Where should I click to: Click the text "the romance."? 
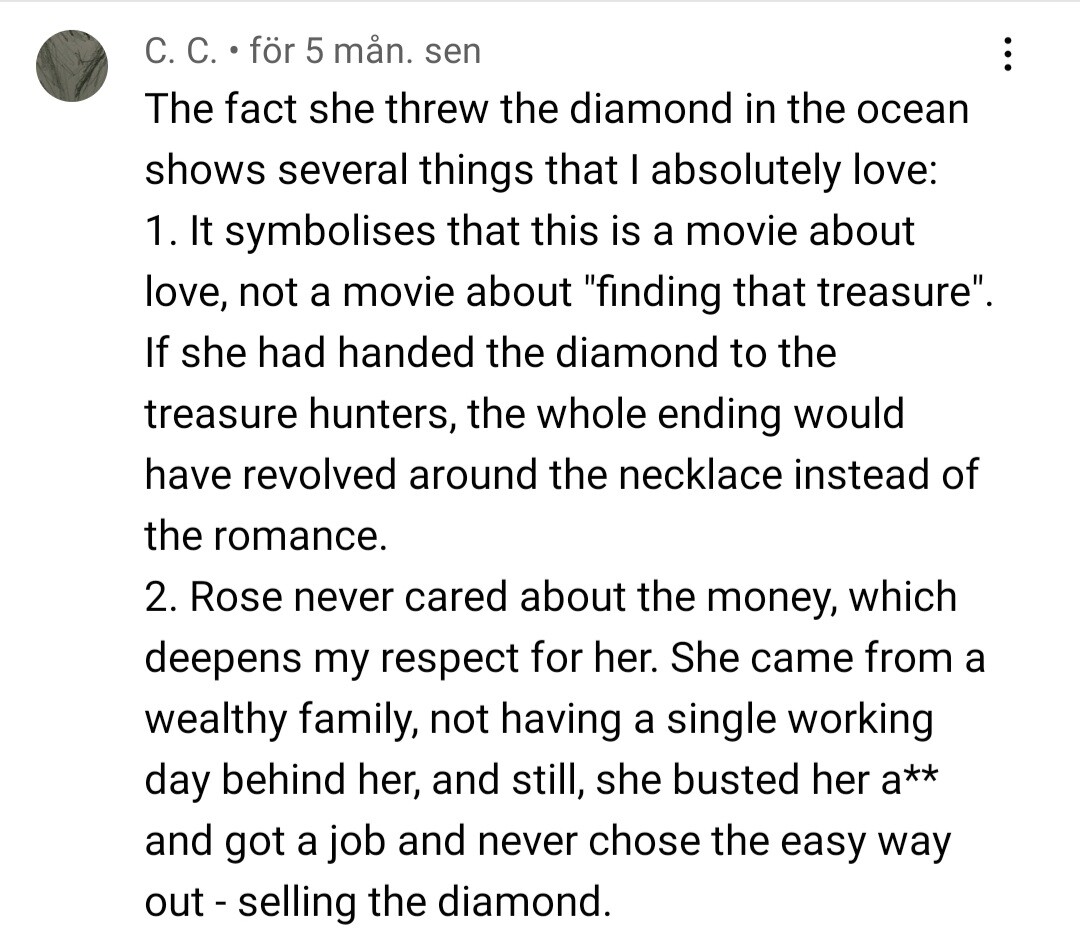(266, 536)
